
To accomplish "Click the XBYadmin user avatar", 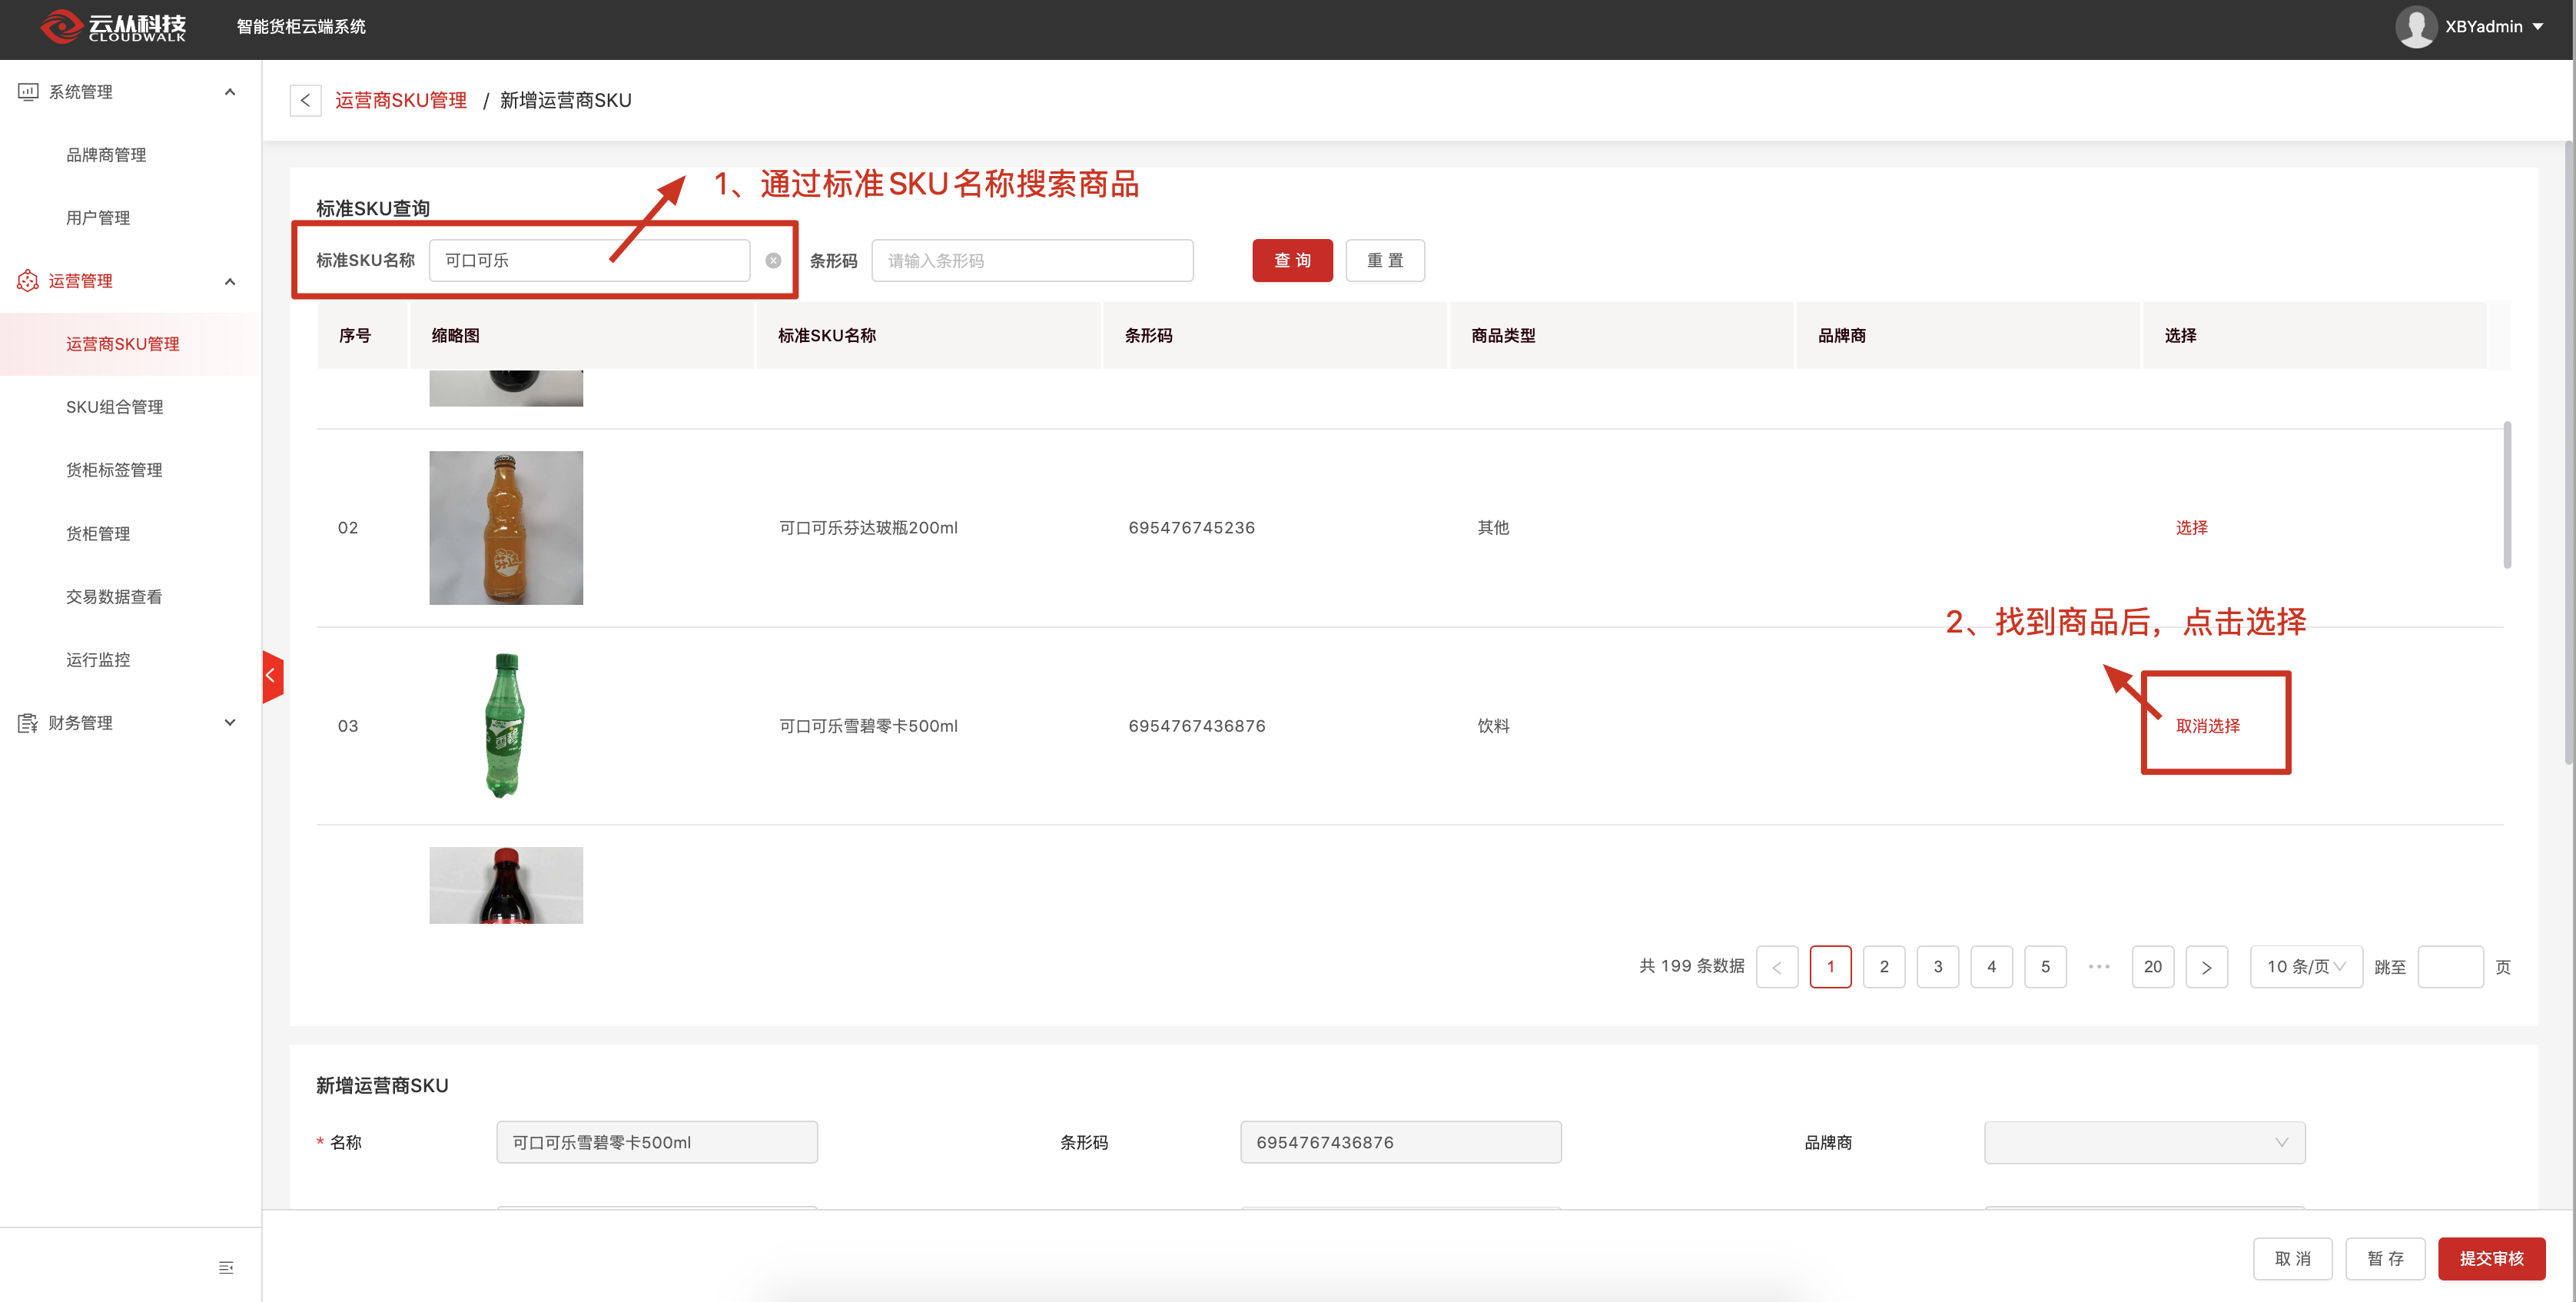I will (x=2415, y=27).
